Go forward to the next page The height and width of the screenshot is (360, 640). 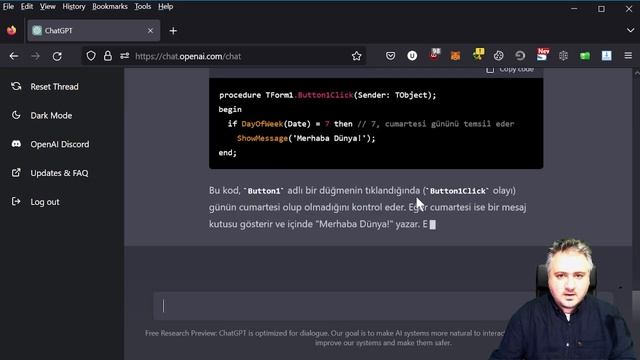click(x=36, y=56)
